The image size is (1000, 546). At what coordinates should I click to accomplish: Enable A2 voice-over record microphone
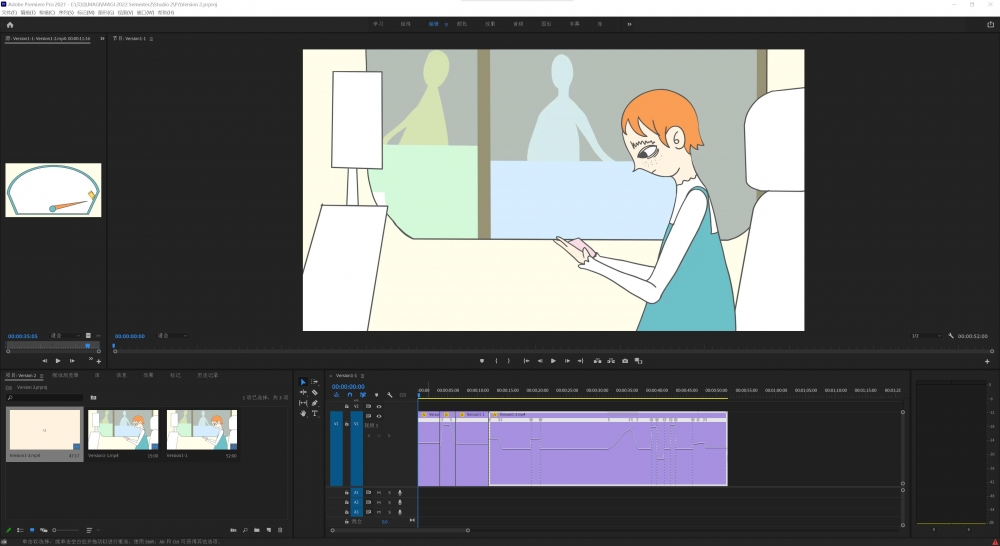pyautogui.click(x=400, y=502)
